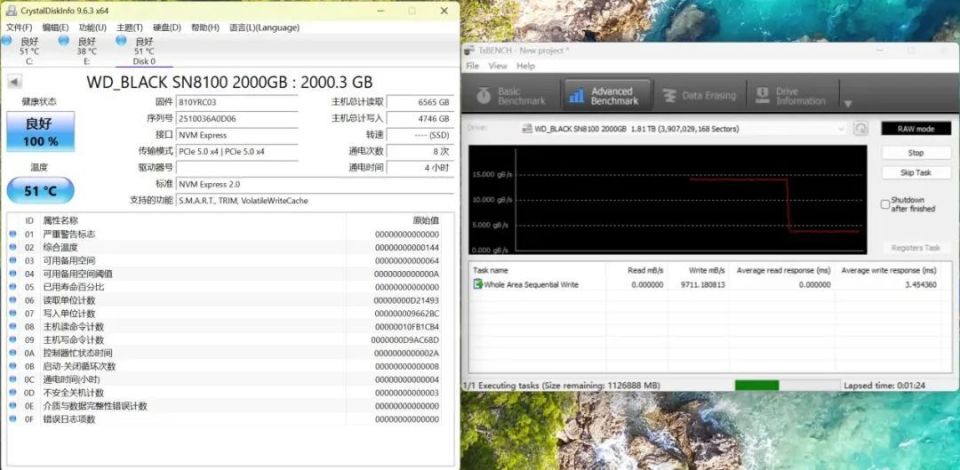960x470 pixels.
Task: Click the Advanced Benchmark chart icon
Action: tap(576, 95)
